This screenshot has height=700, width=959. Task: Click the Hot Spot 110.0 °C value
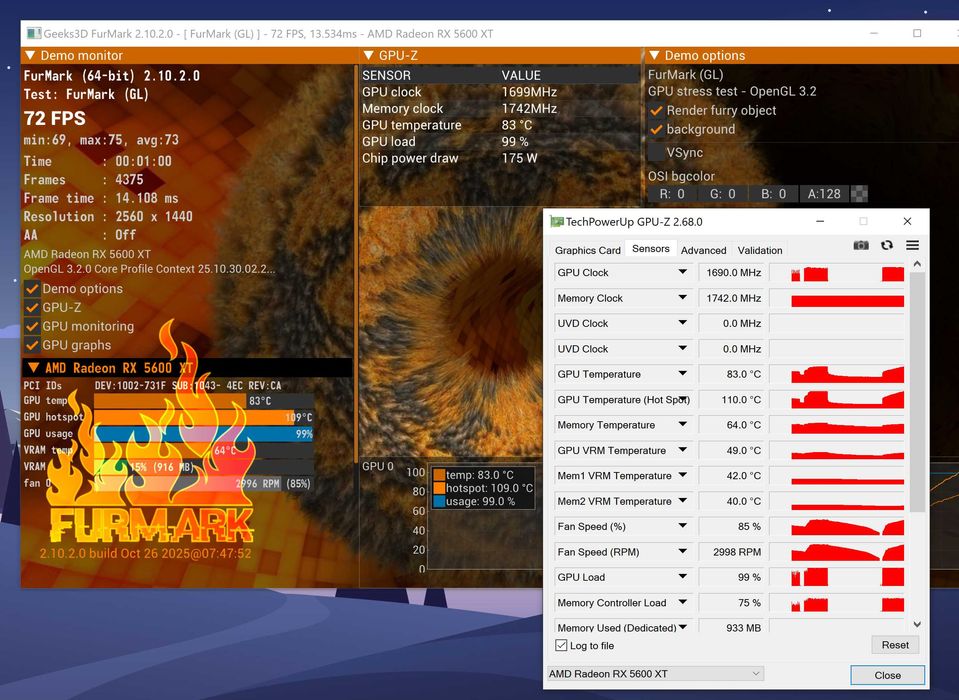tap(731, 400)
